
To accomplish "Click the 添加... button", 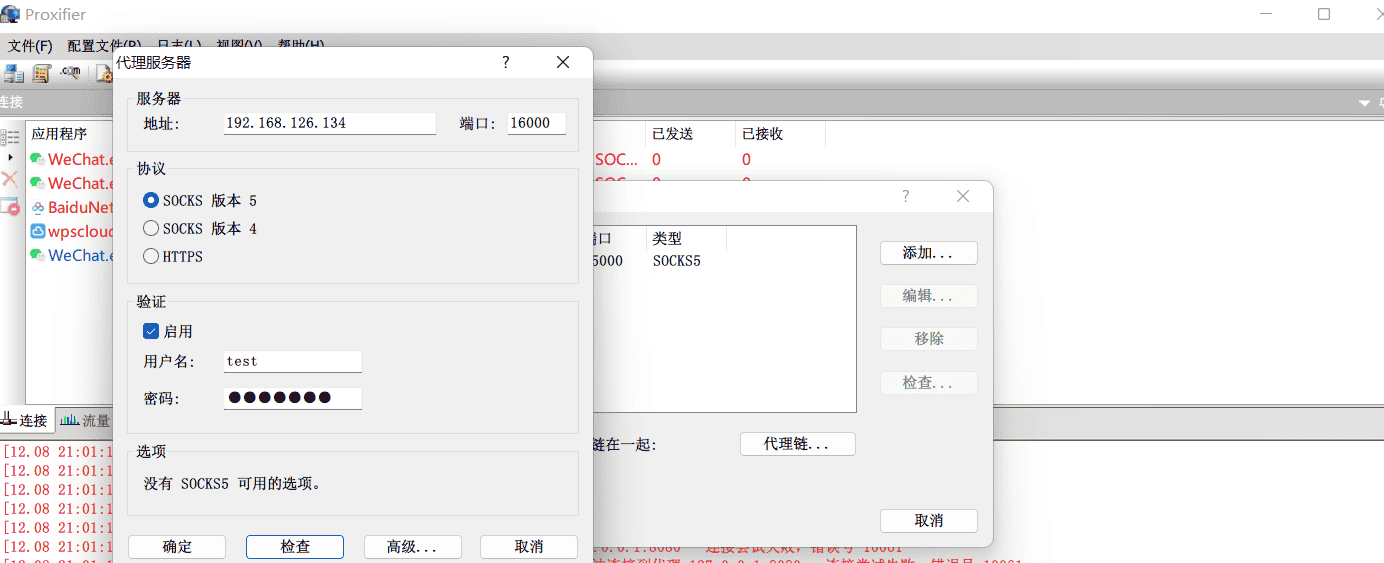I will tap(928, 253).
